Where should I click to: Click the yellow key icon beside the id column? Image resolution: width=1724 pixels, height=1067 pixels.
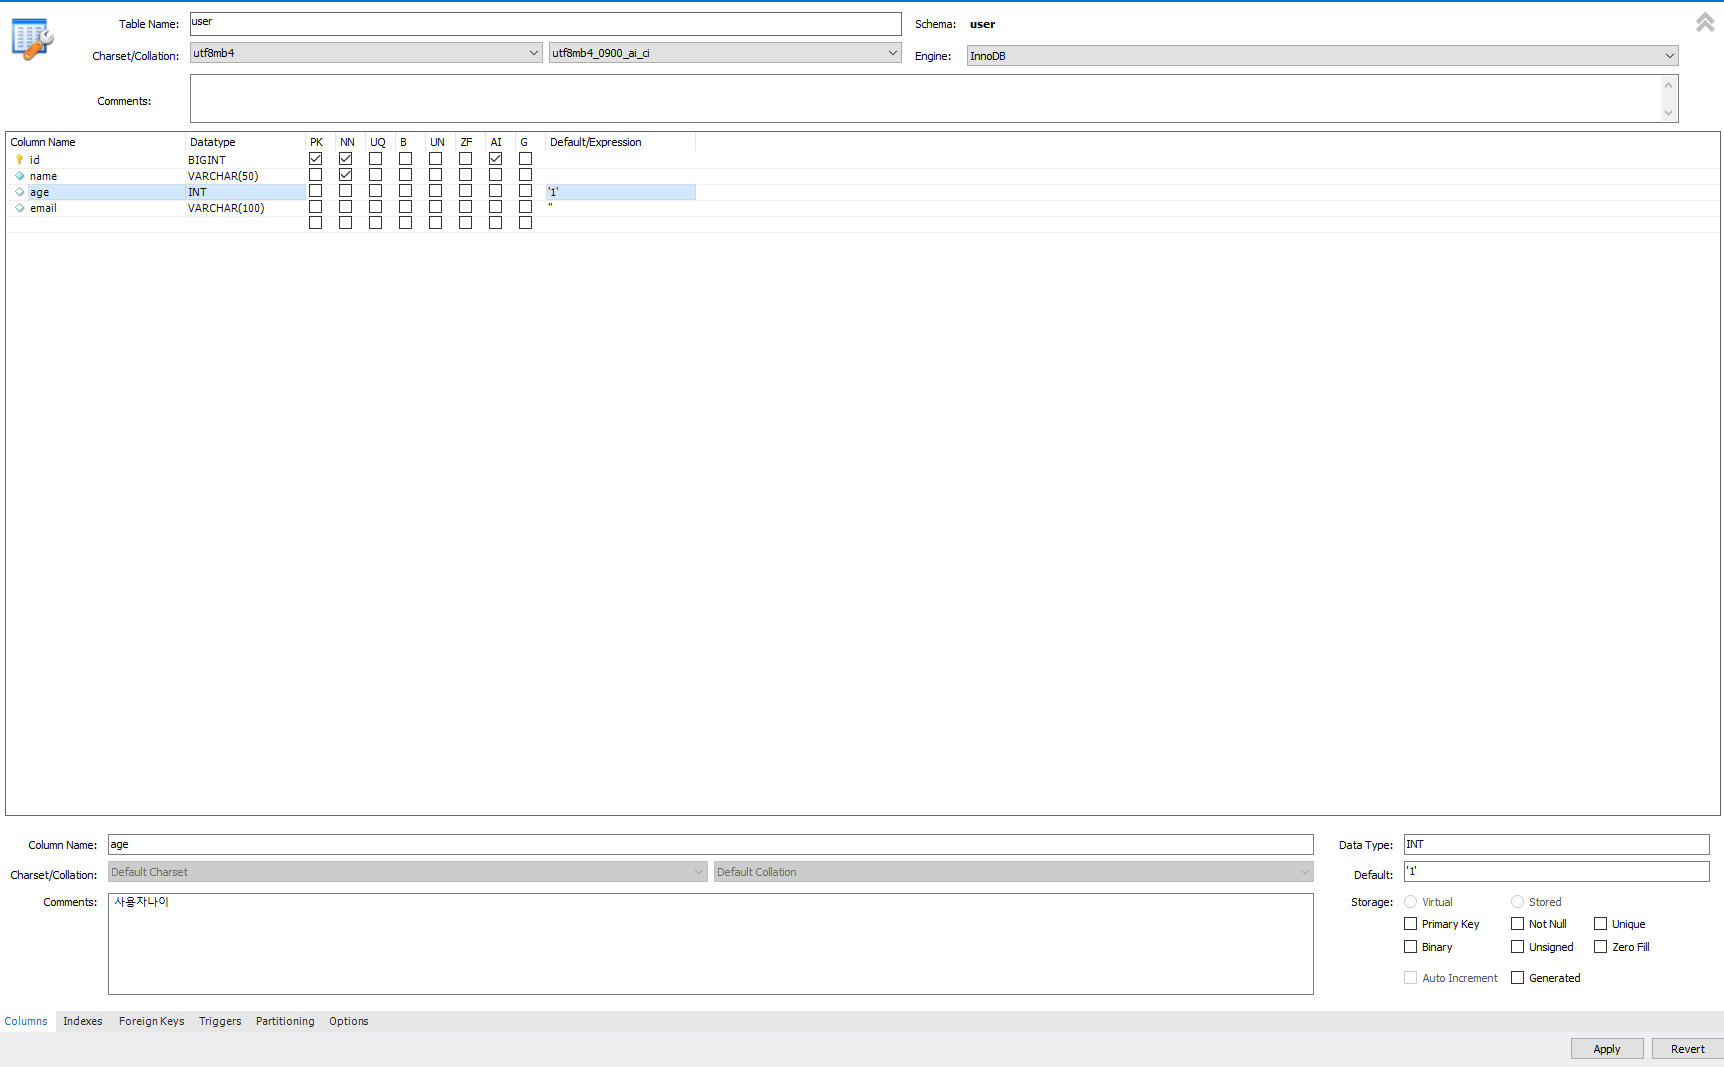tap(19, 159)
